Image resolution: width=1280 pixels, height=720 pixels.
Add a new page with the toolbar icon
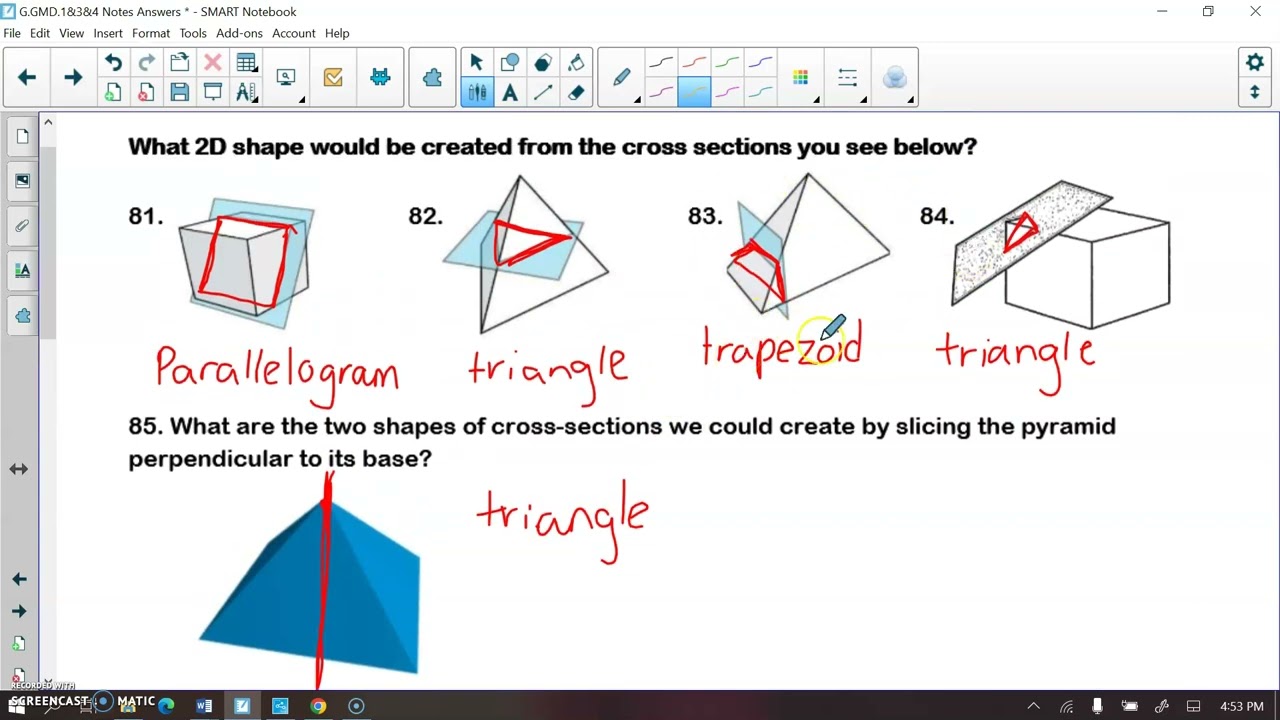pyautogui.click(x=113, y=92)
